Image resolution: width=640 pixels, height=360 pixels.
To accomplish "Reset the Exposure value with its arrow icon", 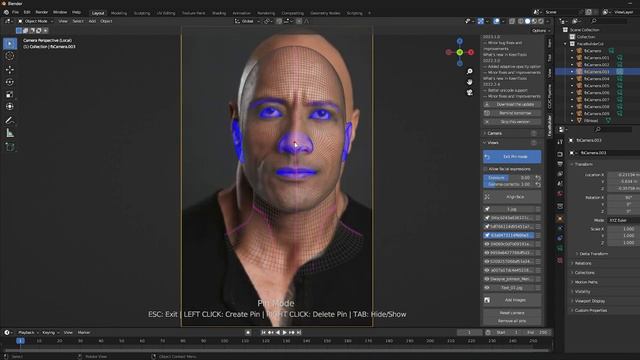I will pos(538,178).
